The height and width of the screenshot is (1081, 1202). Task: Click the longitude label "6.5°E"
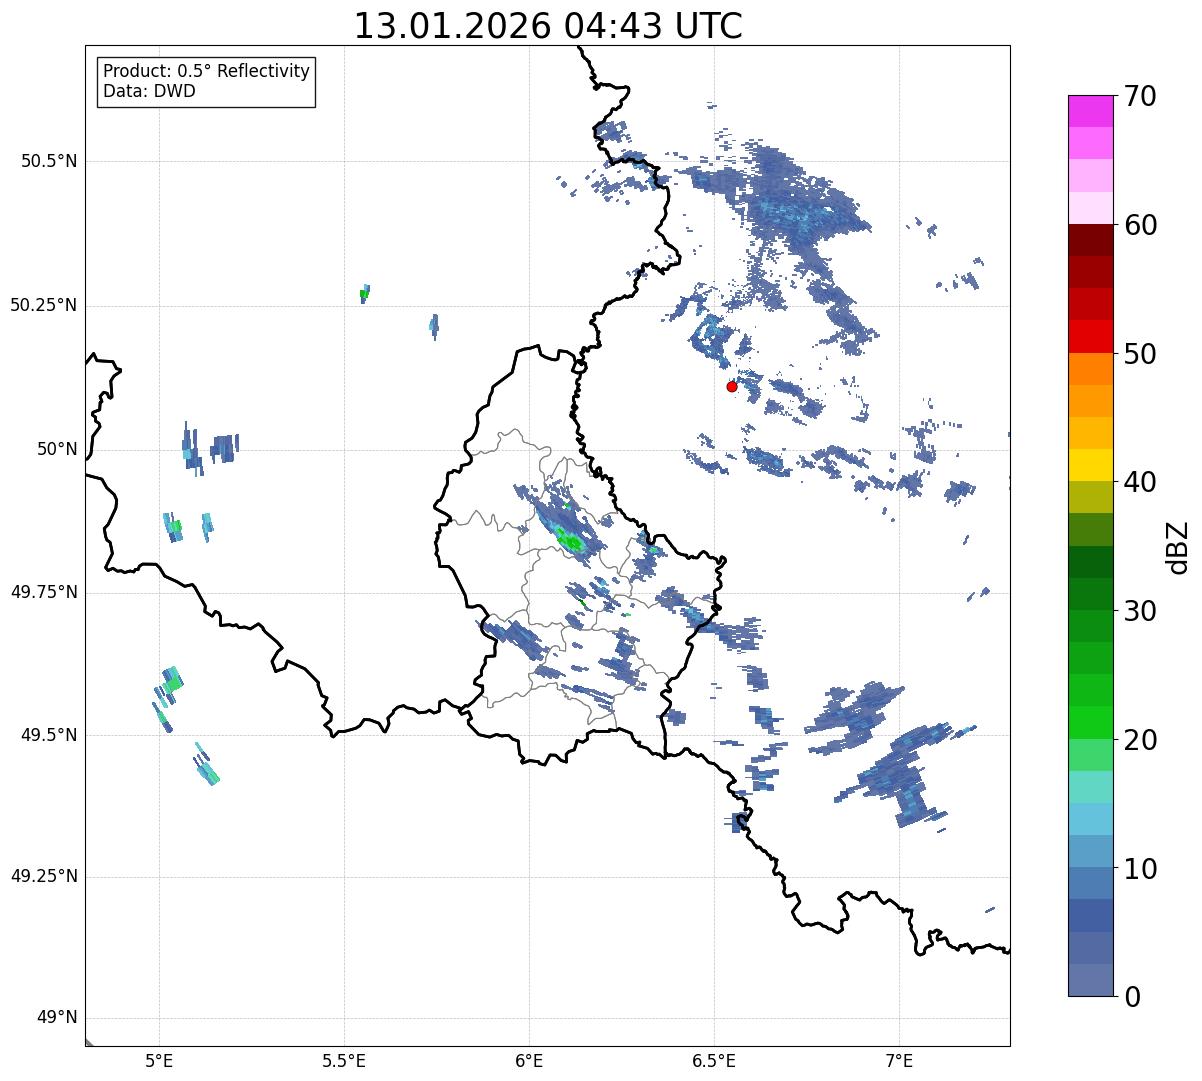click(x=714, y=1060)
